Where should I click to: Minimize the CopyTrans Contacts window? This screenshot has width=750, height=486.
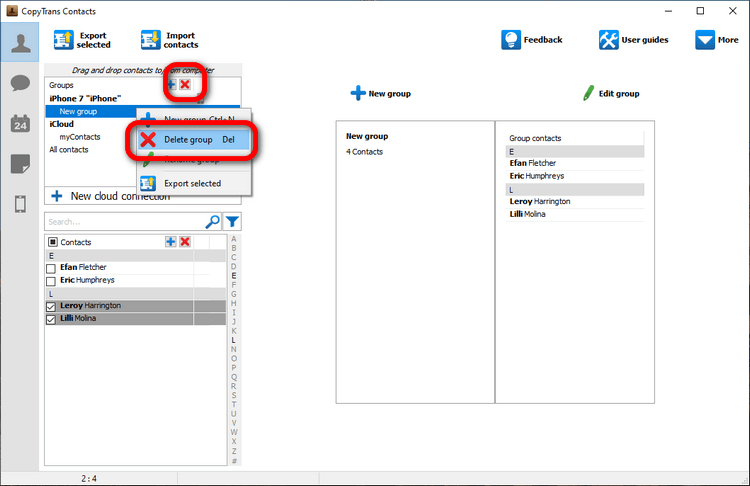[668, 11]
